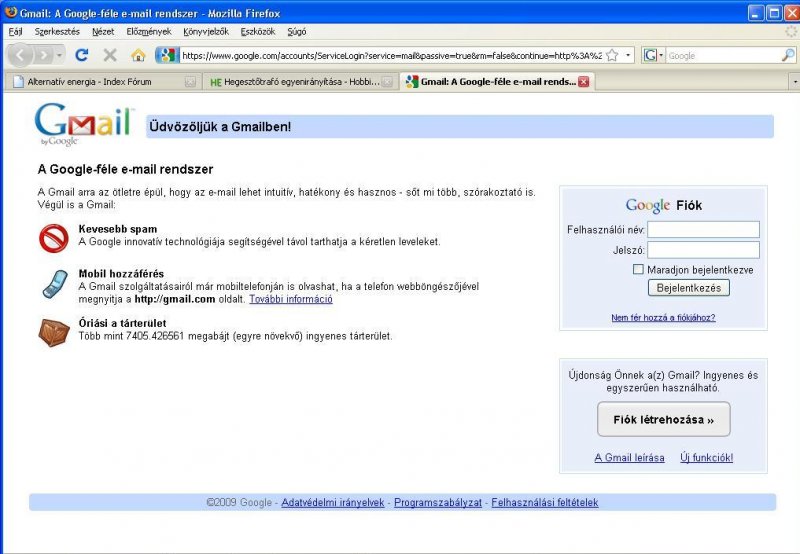Image resolution: width=800 pixels, height=554 pixels.
Task: Click inside the Google search box
Action: 723,56
